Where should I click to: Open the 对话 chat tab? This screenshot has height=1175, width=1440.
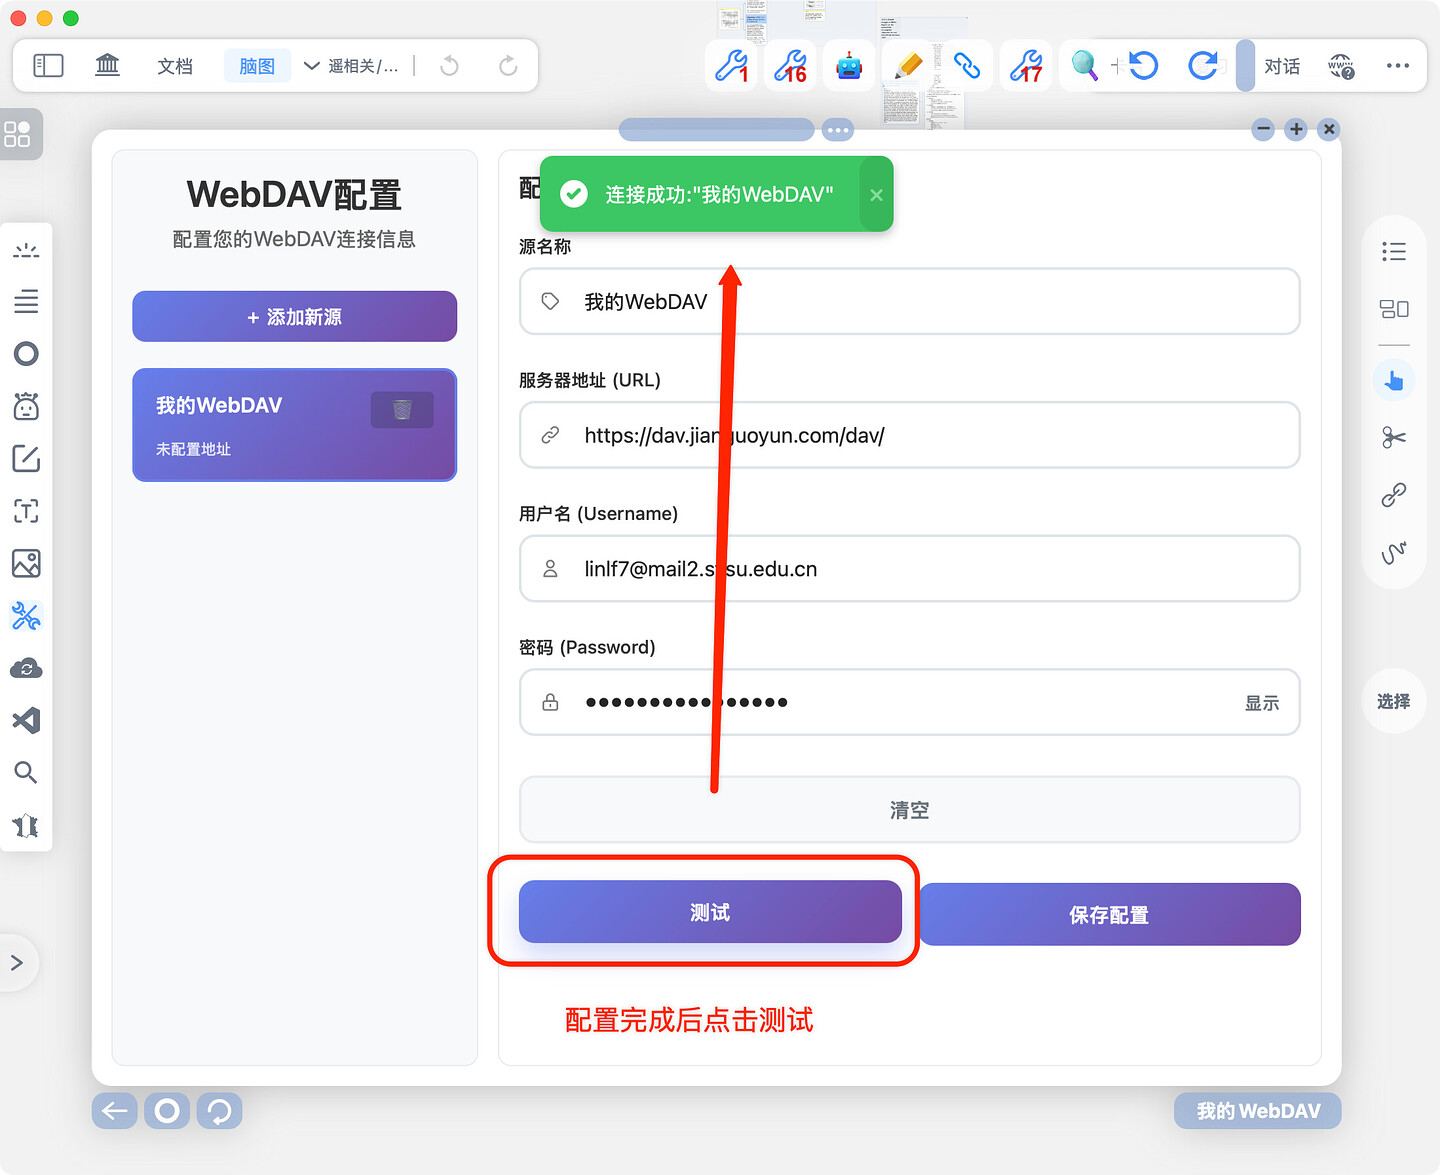(x=1282, y=66)
